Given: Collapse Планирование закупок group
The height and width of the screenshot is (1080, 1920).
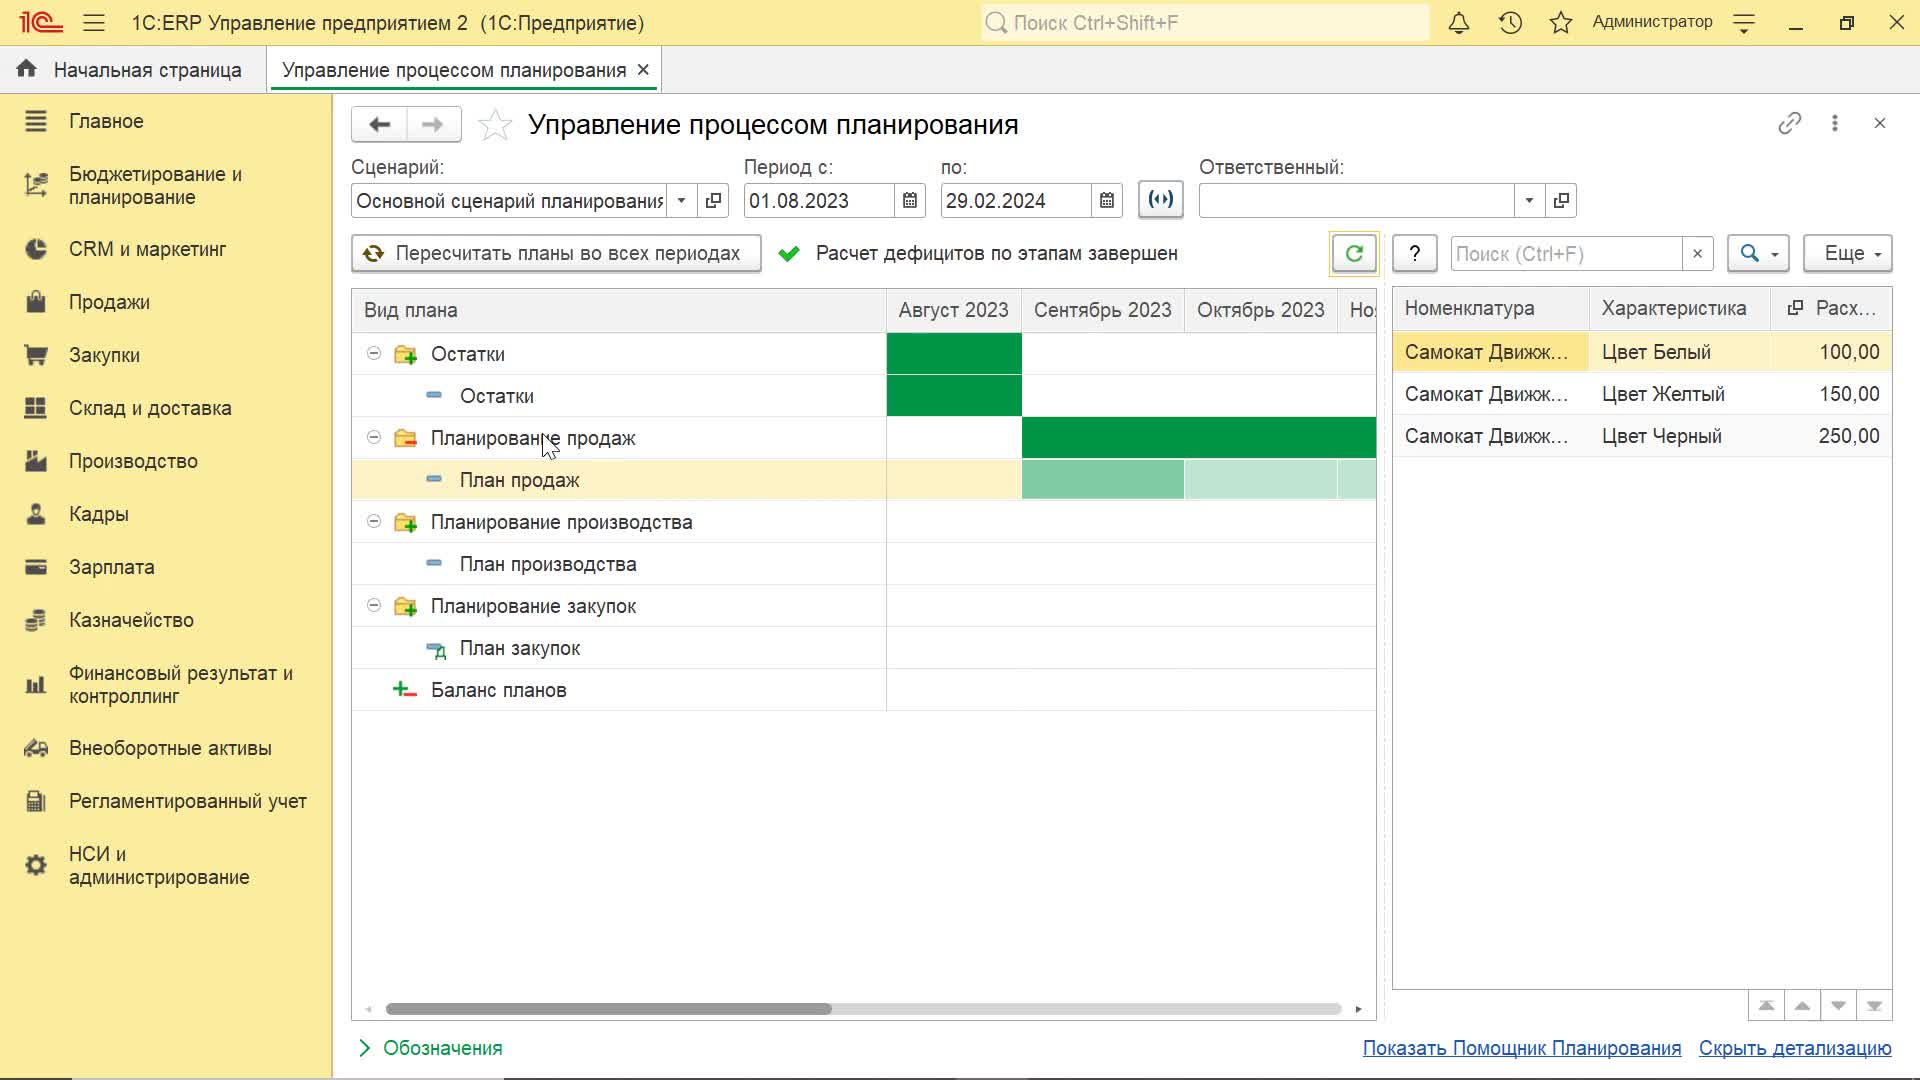Looking at the screenshot, I should [374, 605].
